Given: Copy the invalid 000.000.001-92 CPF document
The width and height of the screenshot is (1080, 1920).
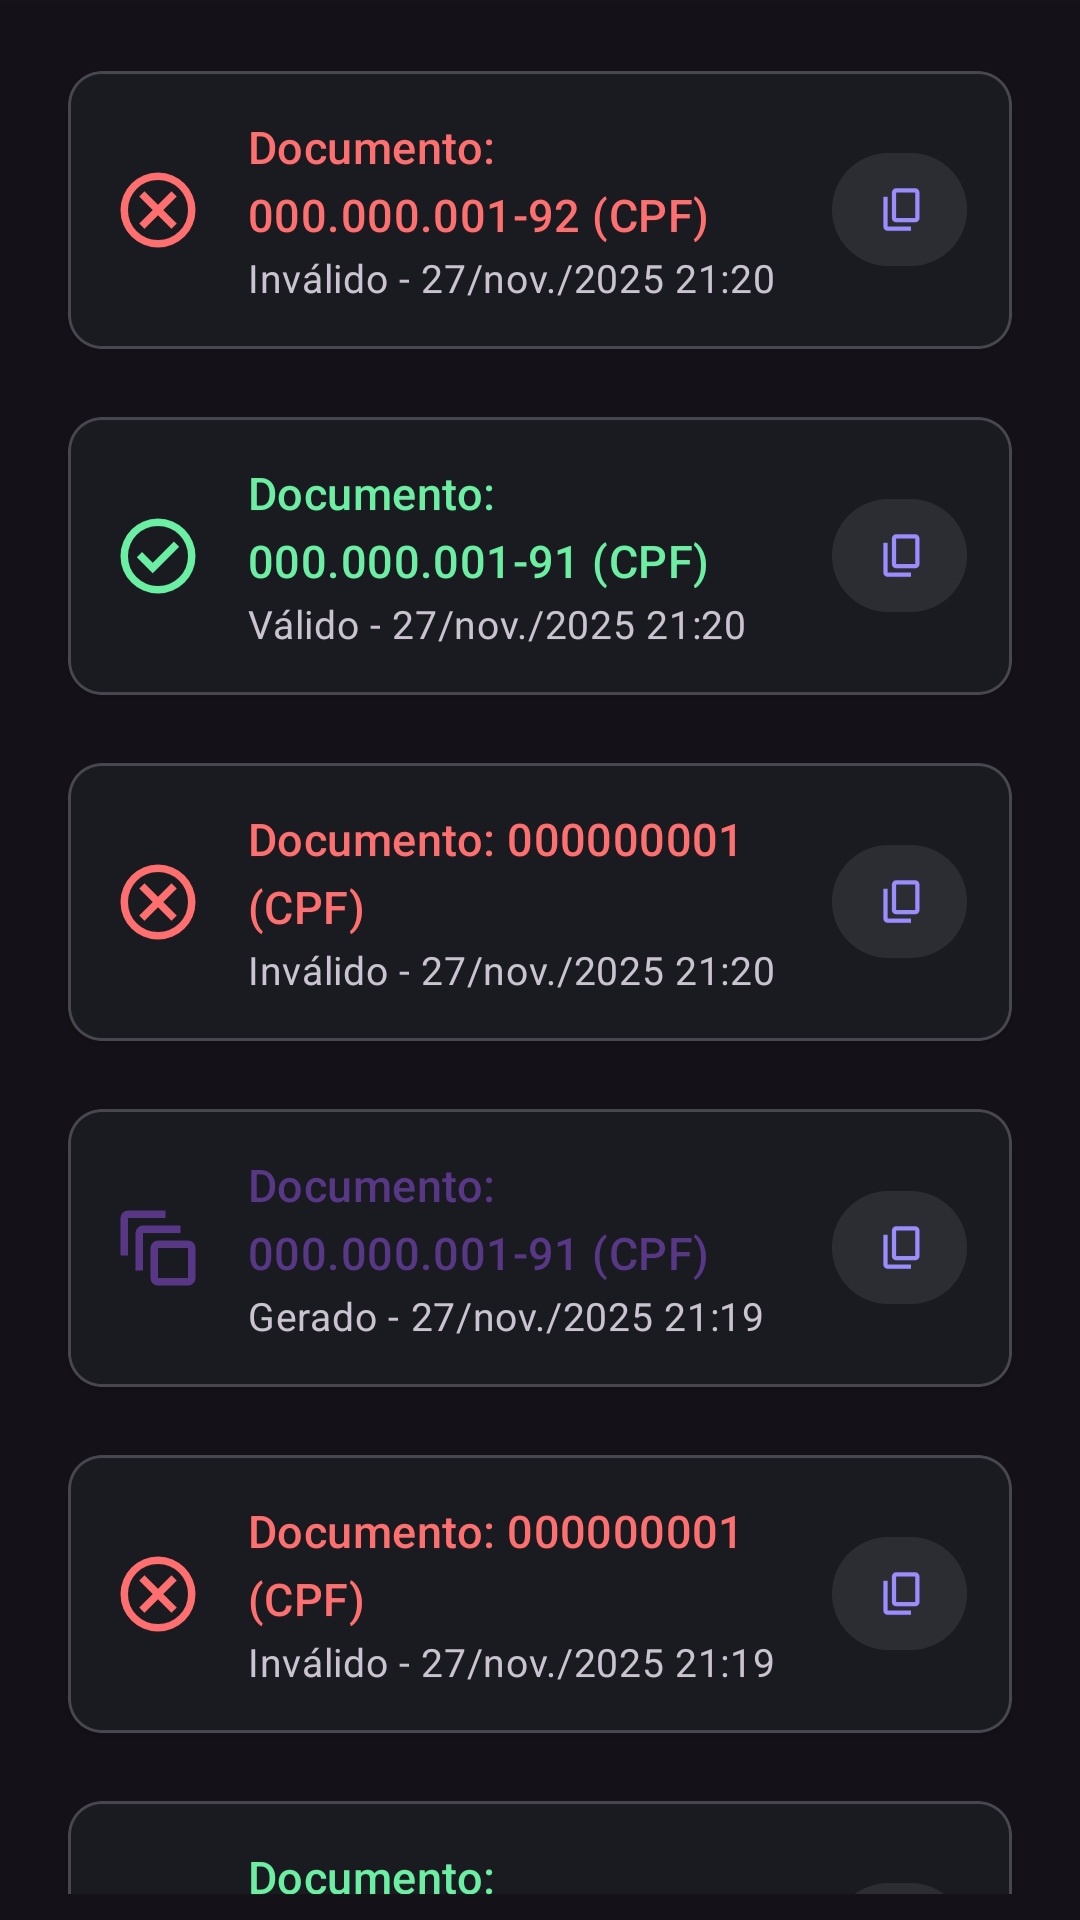Looking at the screenshot, I should tap(899, 210).
